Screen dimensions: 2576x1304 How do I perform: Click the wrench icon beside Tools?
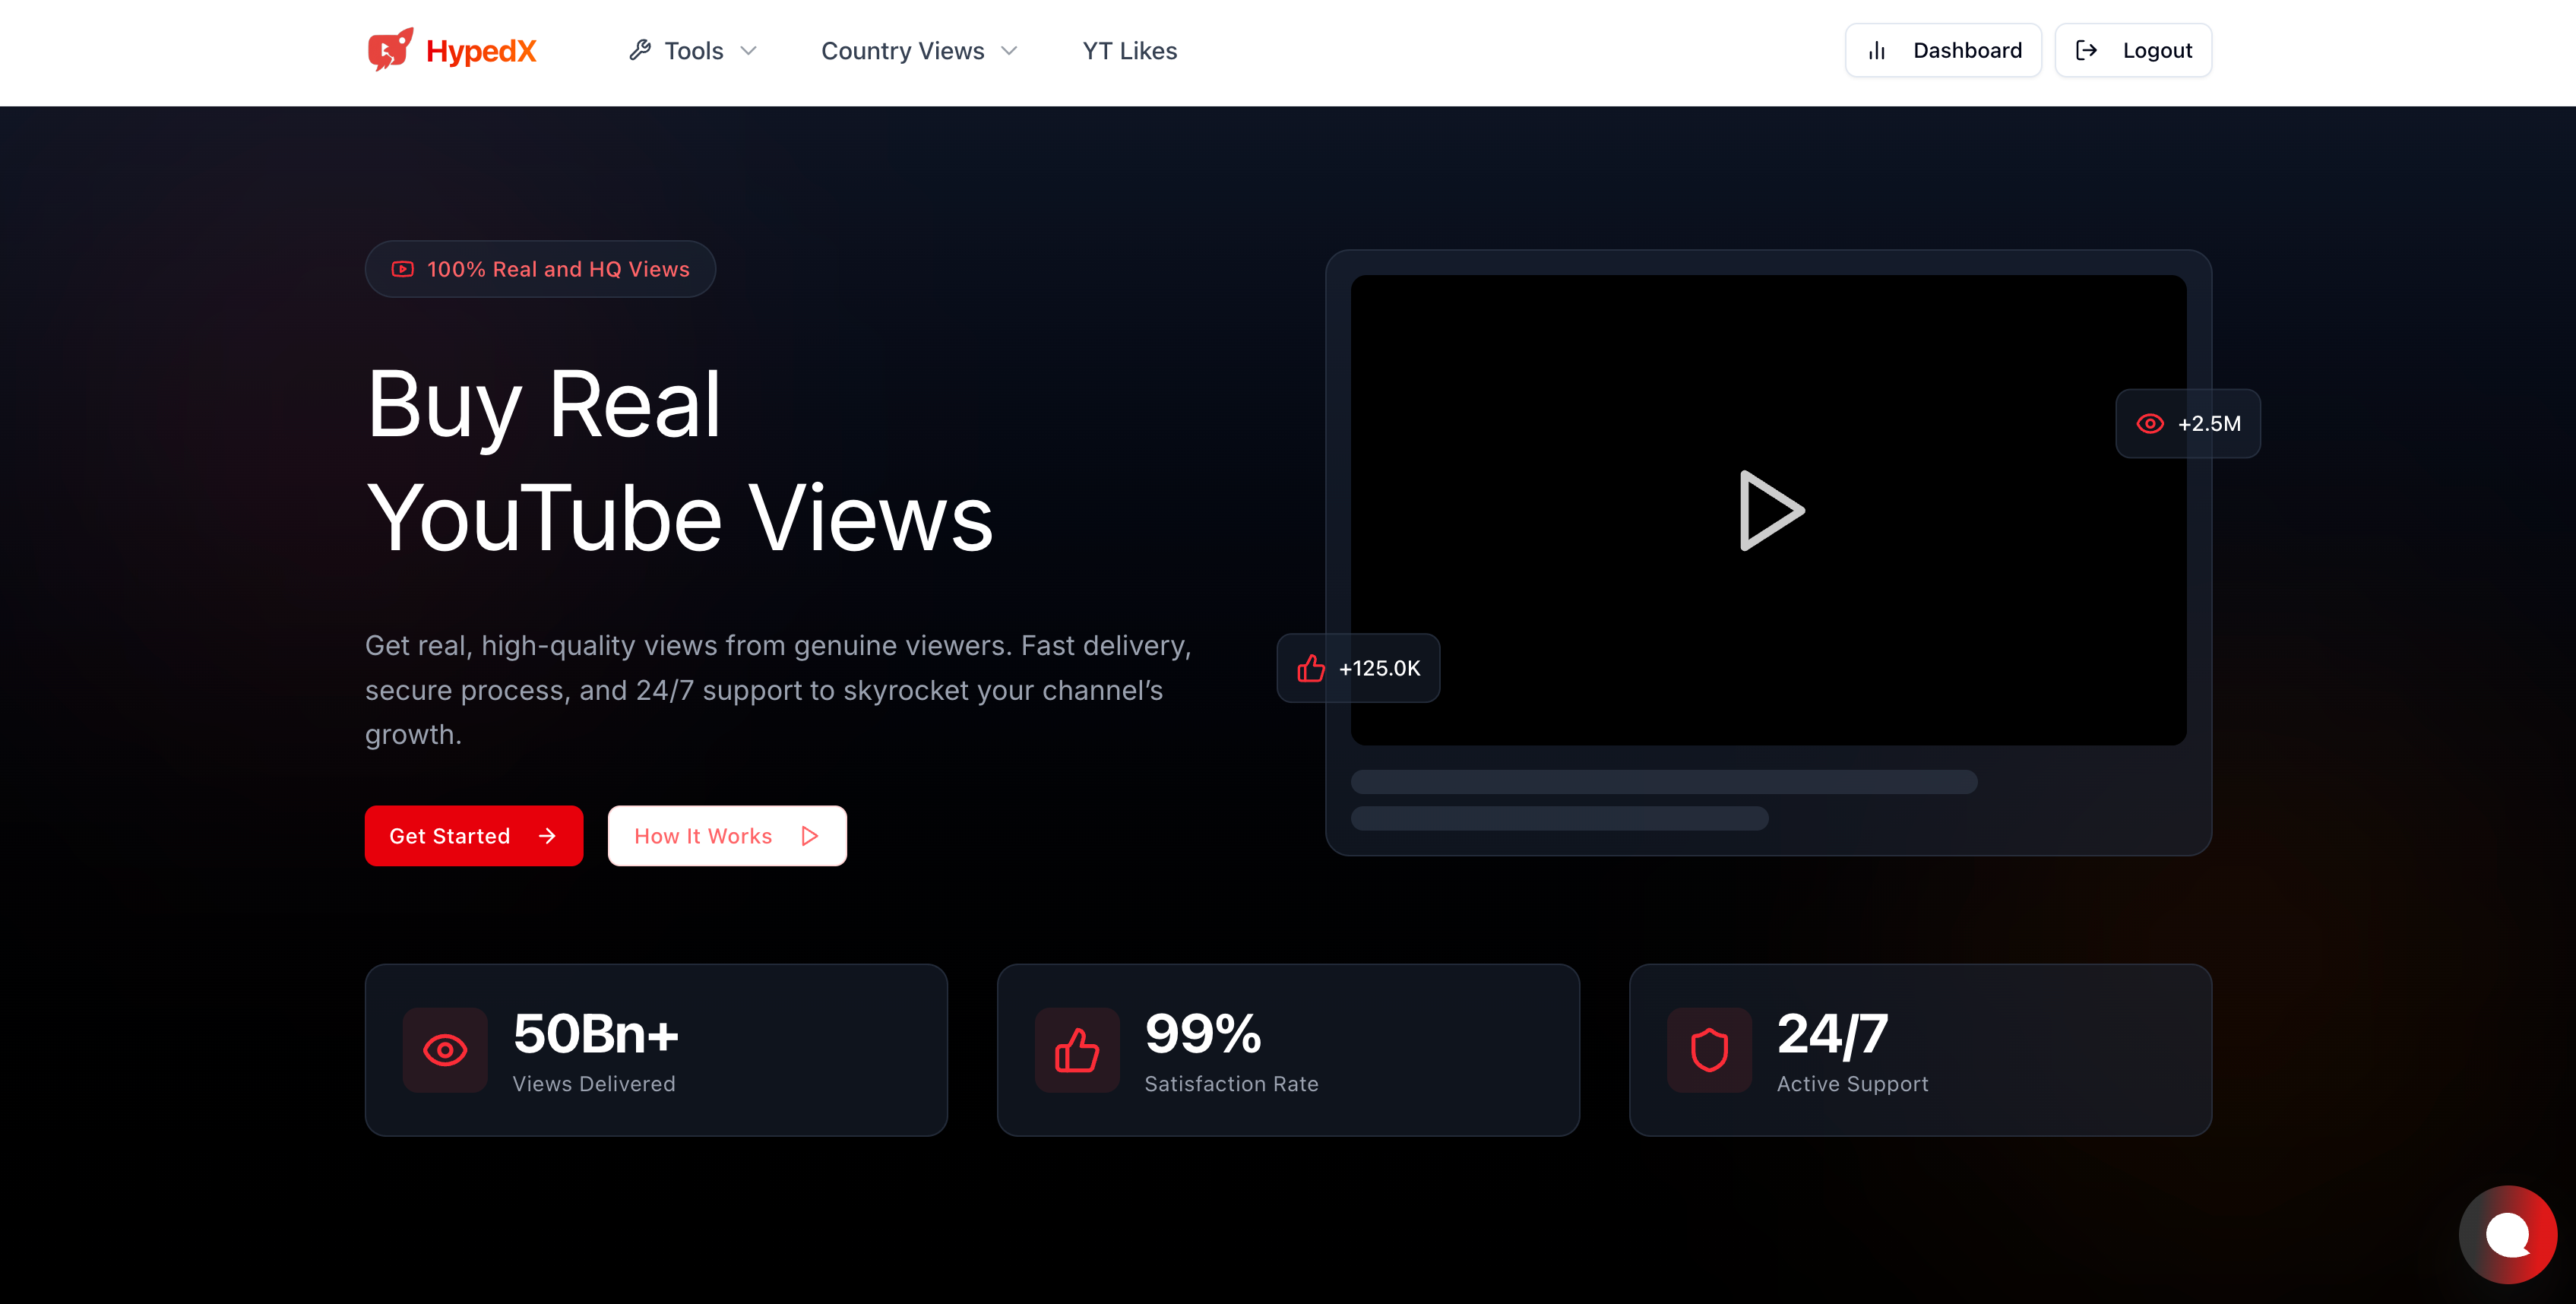tap(640, 50)
